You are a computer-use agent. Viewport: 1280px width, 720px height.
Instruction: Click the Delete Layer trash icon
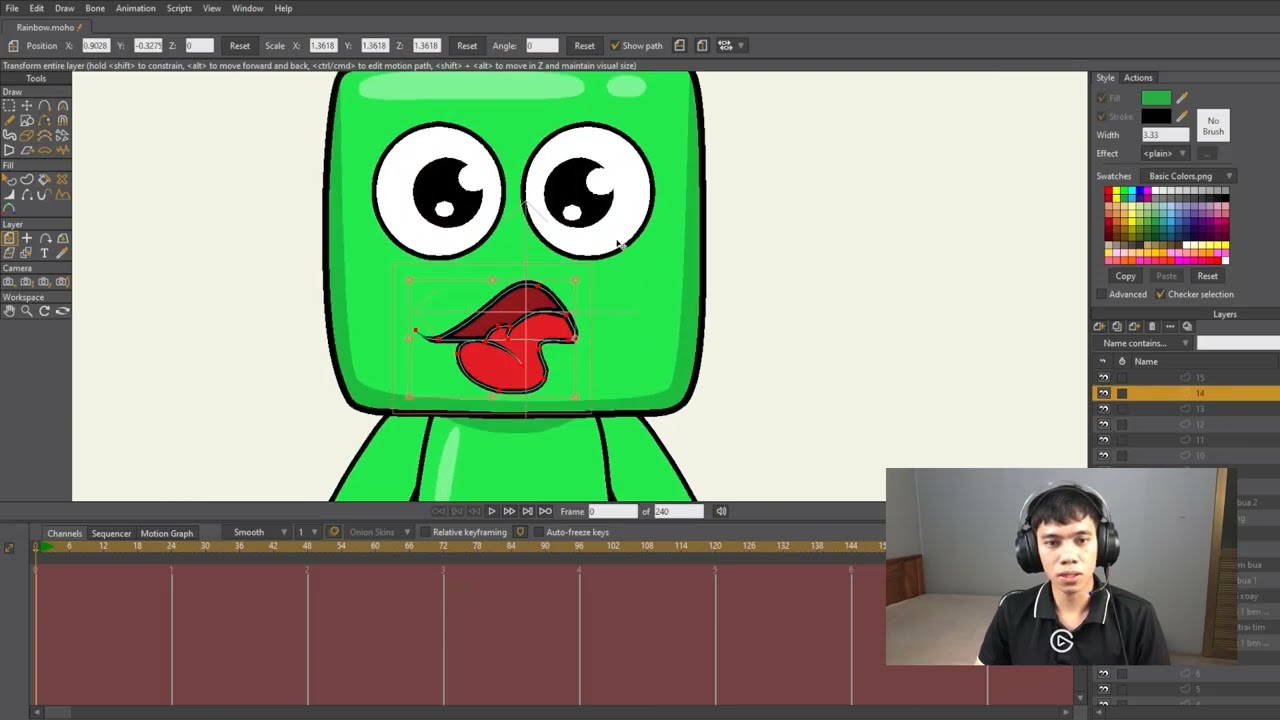tap(1152, 327)
